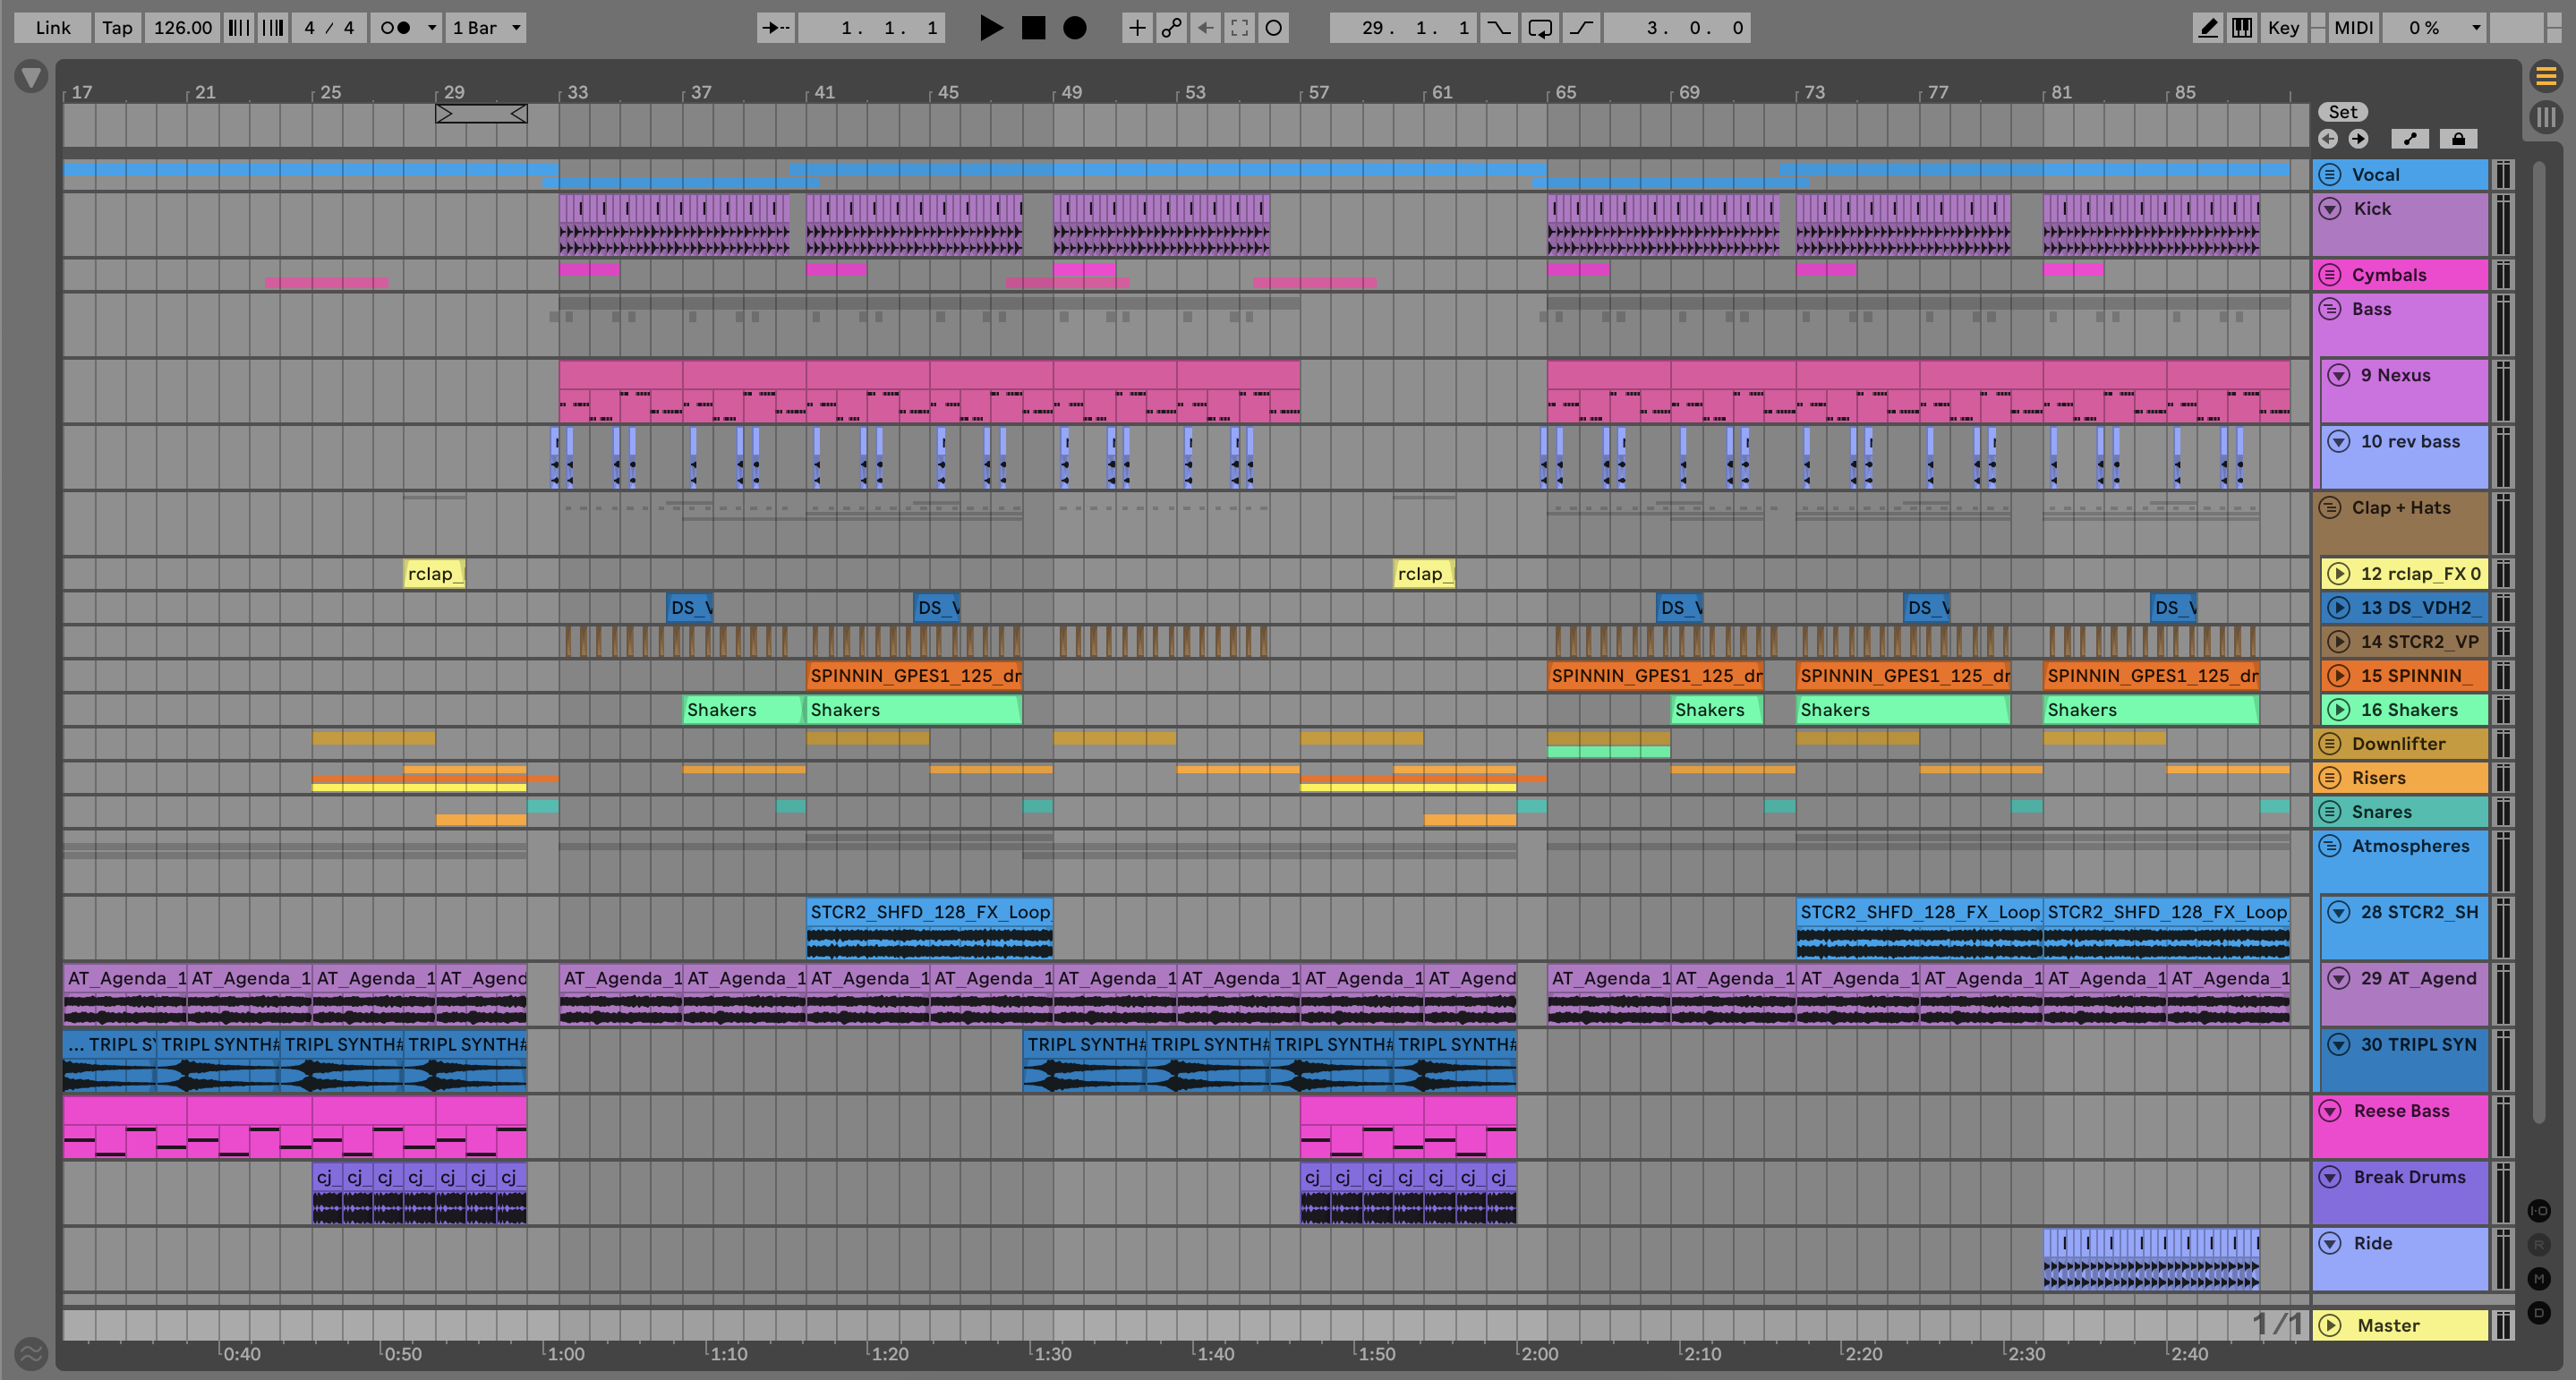The height and width of the screenshot is (1380, 2576).
Task: Toggle the Punch-In switch
Action: pyautogui.click(x=1498, y=28)
